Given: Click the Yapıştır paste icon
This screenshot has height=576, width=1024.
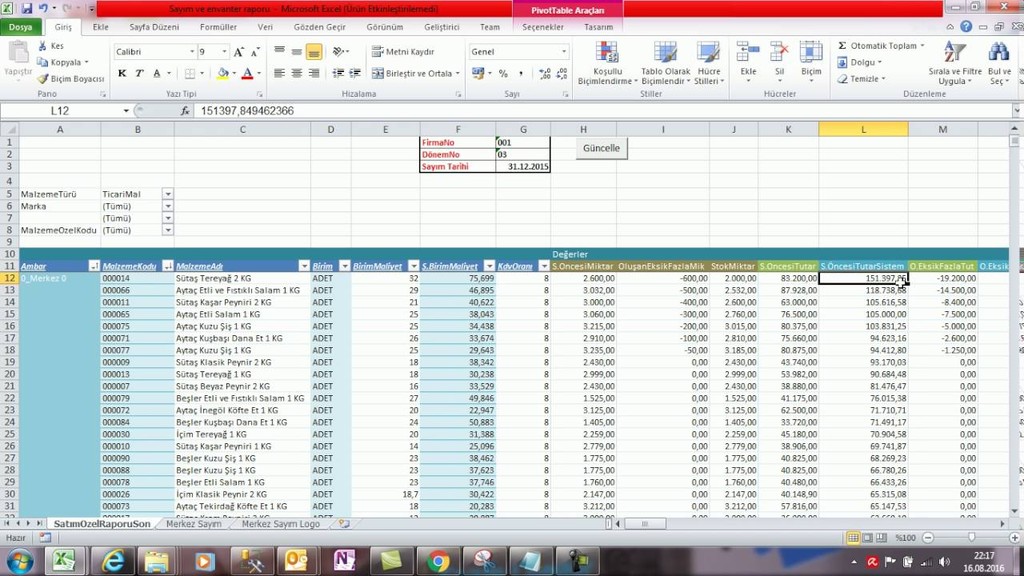Looking at the screenshot, I should click(x=18, y=52).
